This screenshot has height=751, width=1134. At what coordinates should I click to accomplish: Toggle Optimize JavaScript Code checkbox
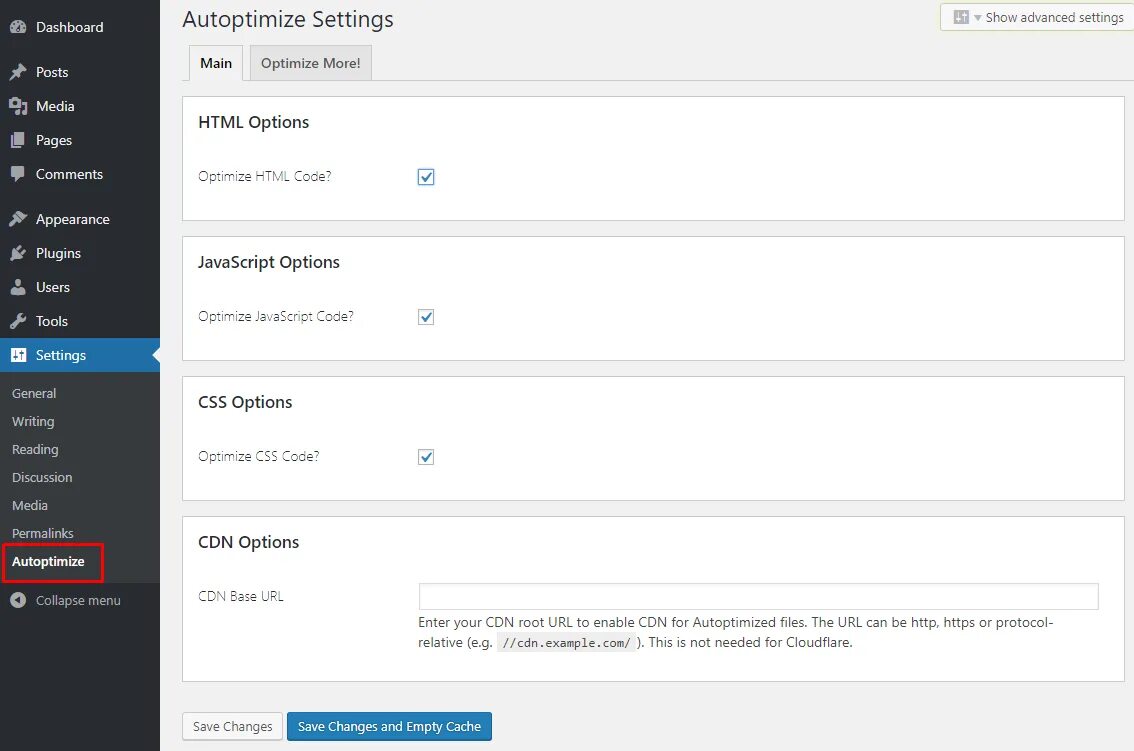(426, 317)
